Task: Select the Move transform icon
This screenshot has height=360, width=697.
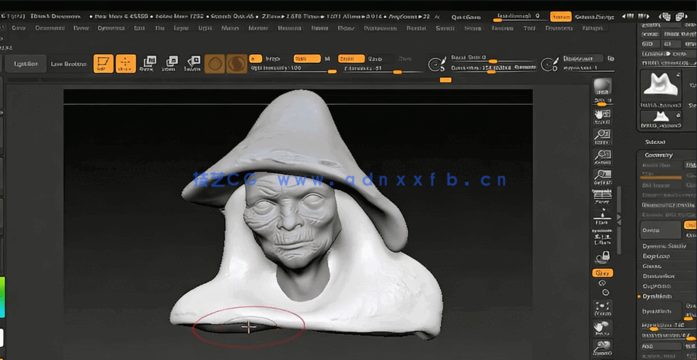Action: point(148,64)
